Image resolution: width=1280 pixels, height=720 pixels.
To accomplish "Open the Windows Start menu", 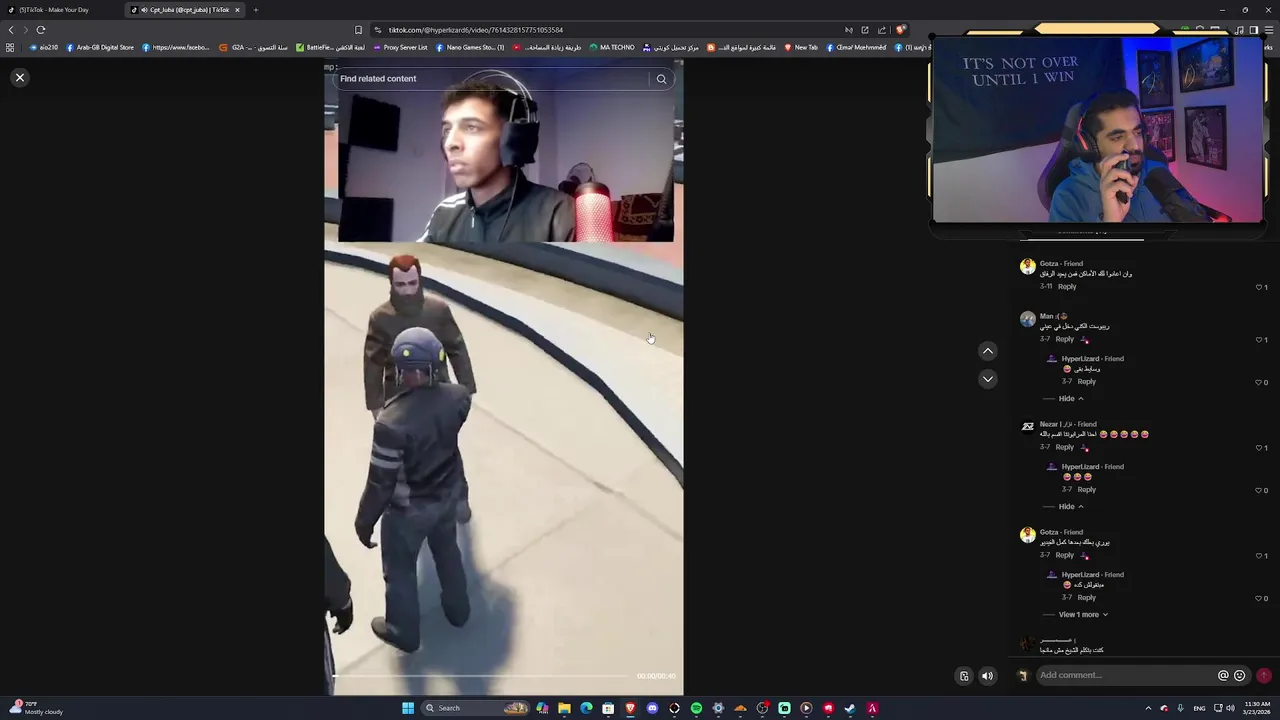I will click(x=408, y=708).
